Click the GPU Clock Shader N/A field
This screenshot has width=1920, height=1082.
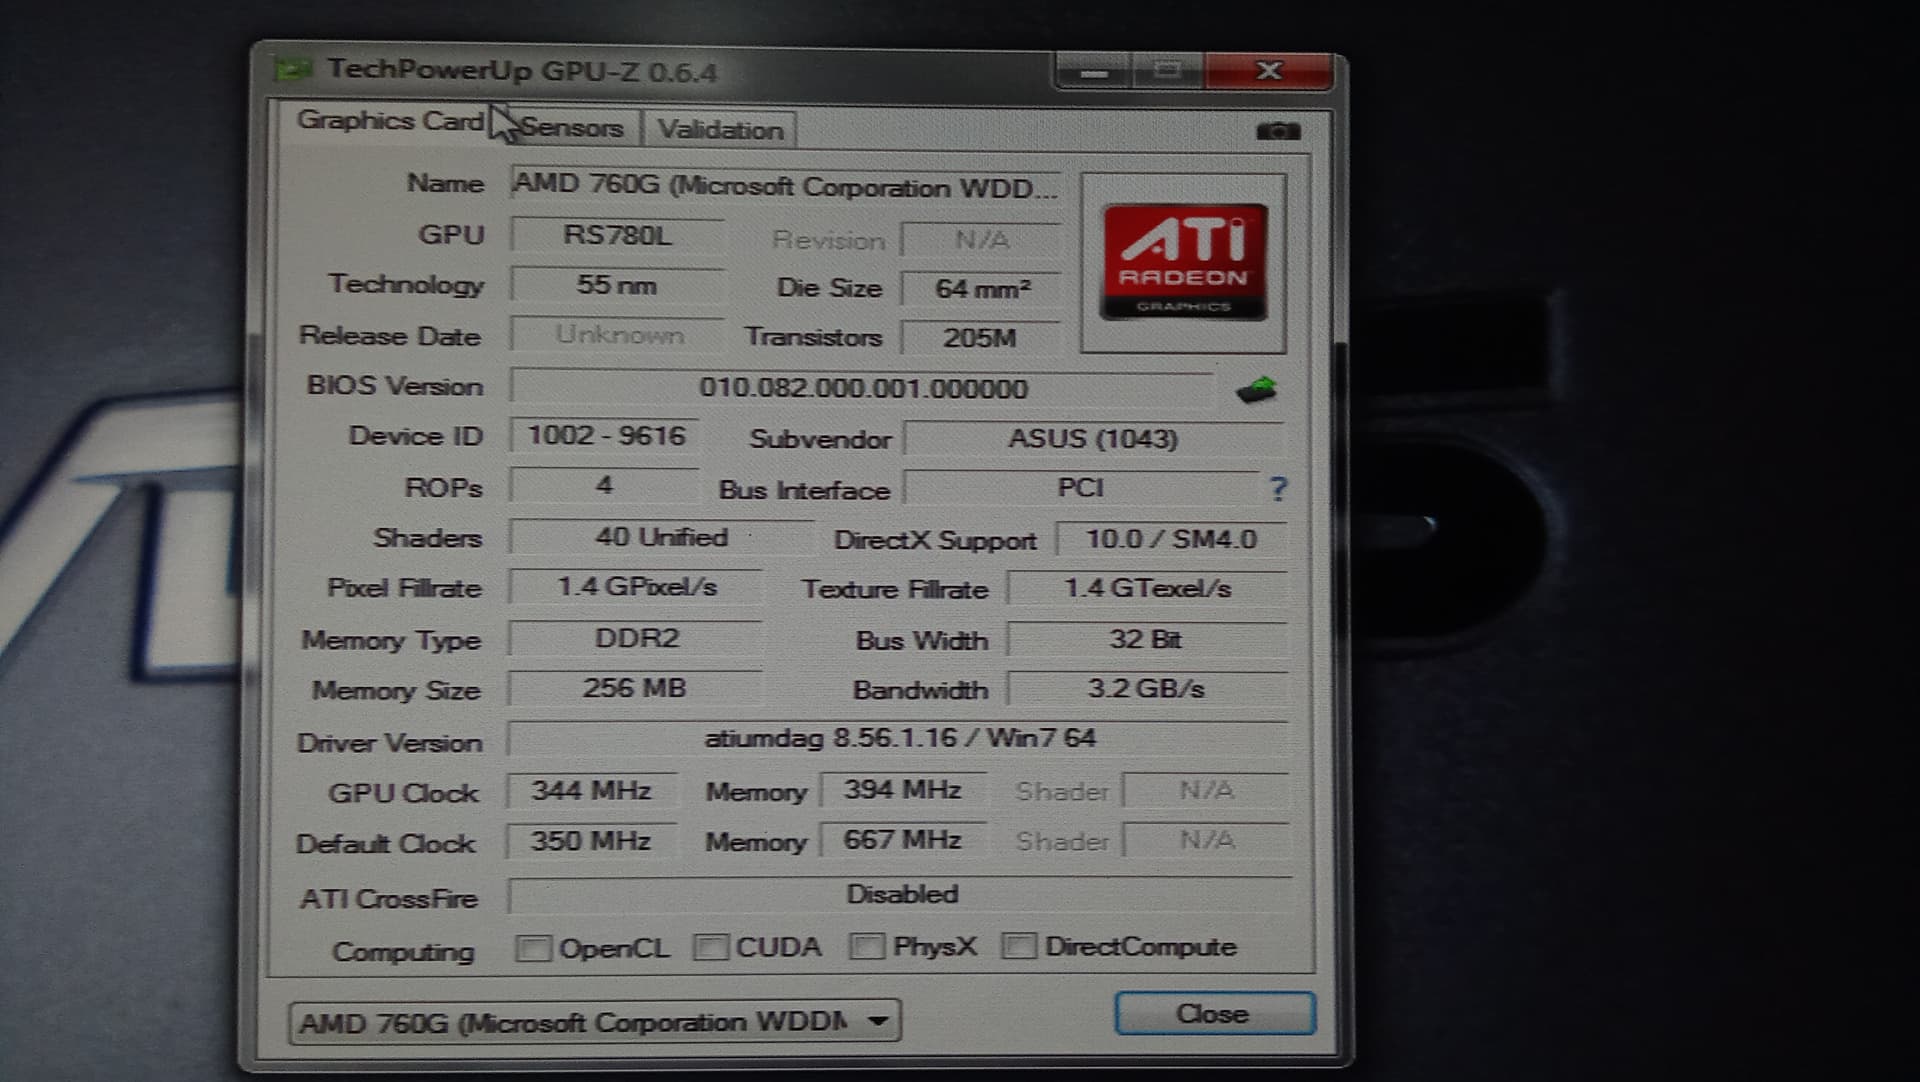point(1207,791)
